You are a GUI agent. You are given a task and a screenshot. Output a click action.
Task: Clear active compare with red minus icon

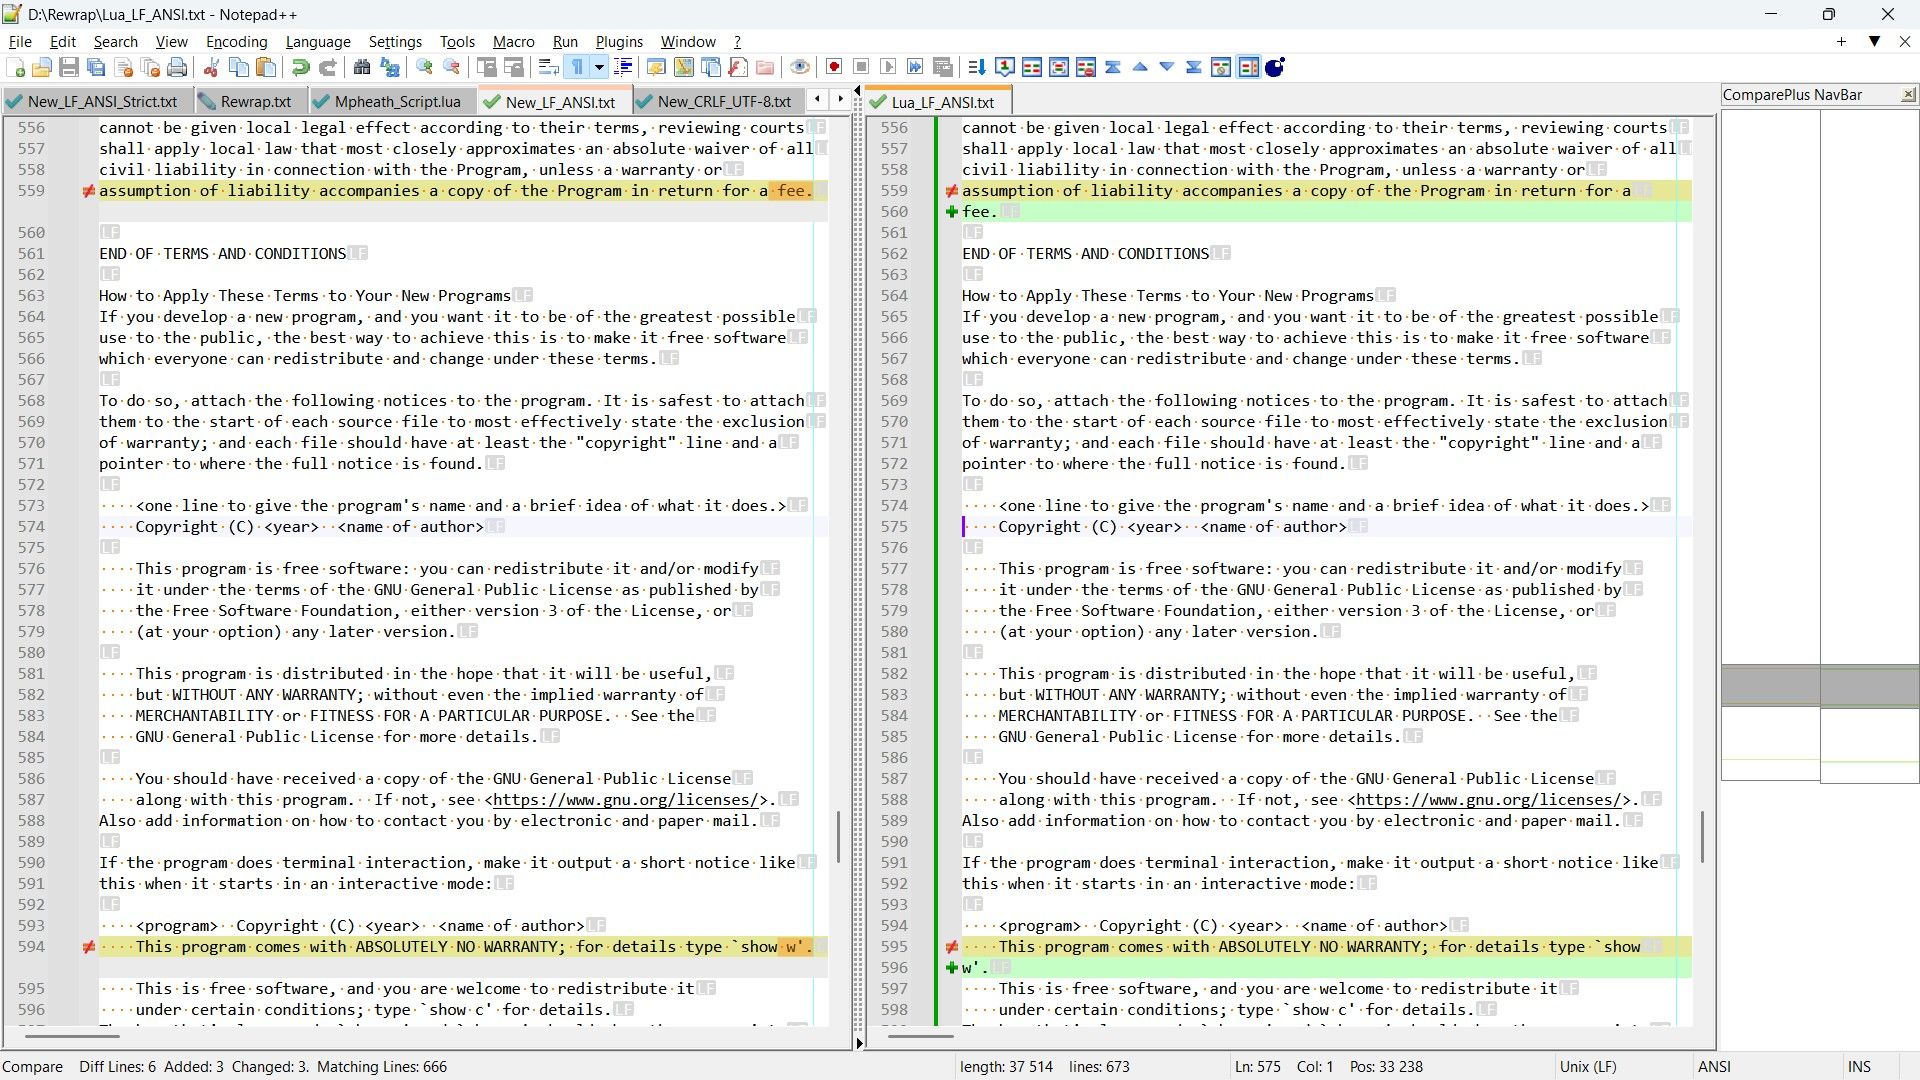coord(1086,67)
